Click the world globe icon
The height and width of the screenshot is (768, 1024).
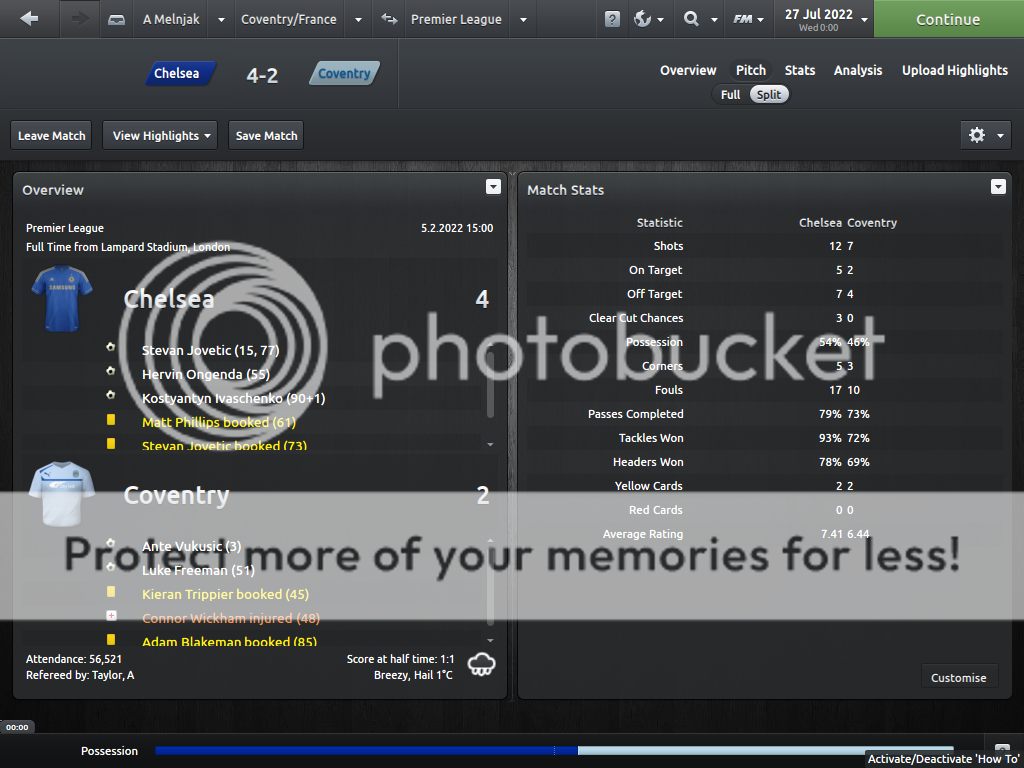click(643, 19)
